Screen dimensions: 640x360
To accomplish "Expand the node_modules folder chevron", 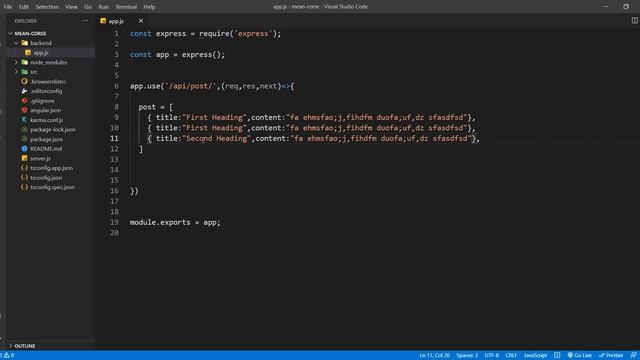I will coord(16,62).
